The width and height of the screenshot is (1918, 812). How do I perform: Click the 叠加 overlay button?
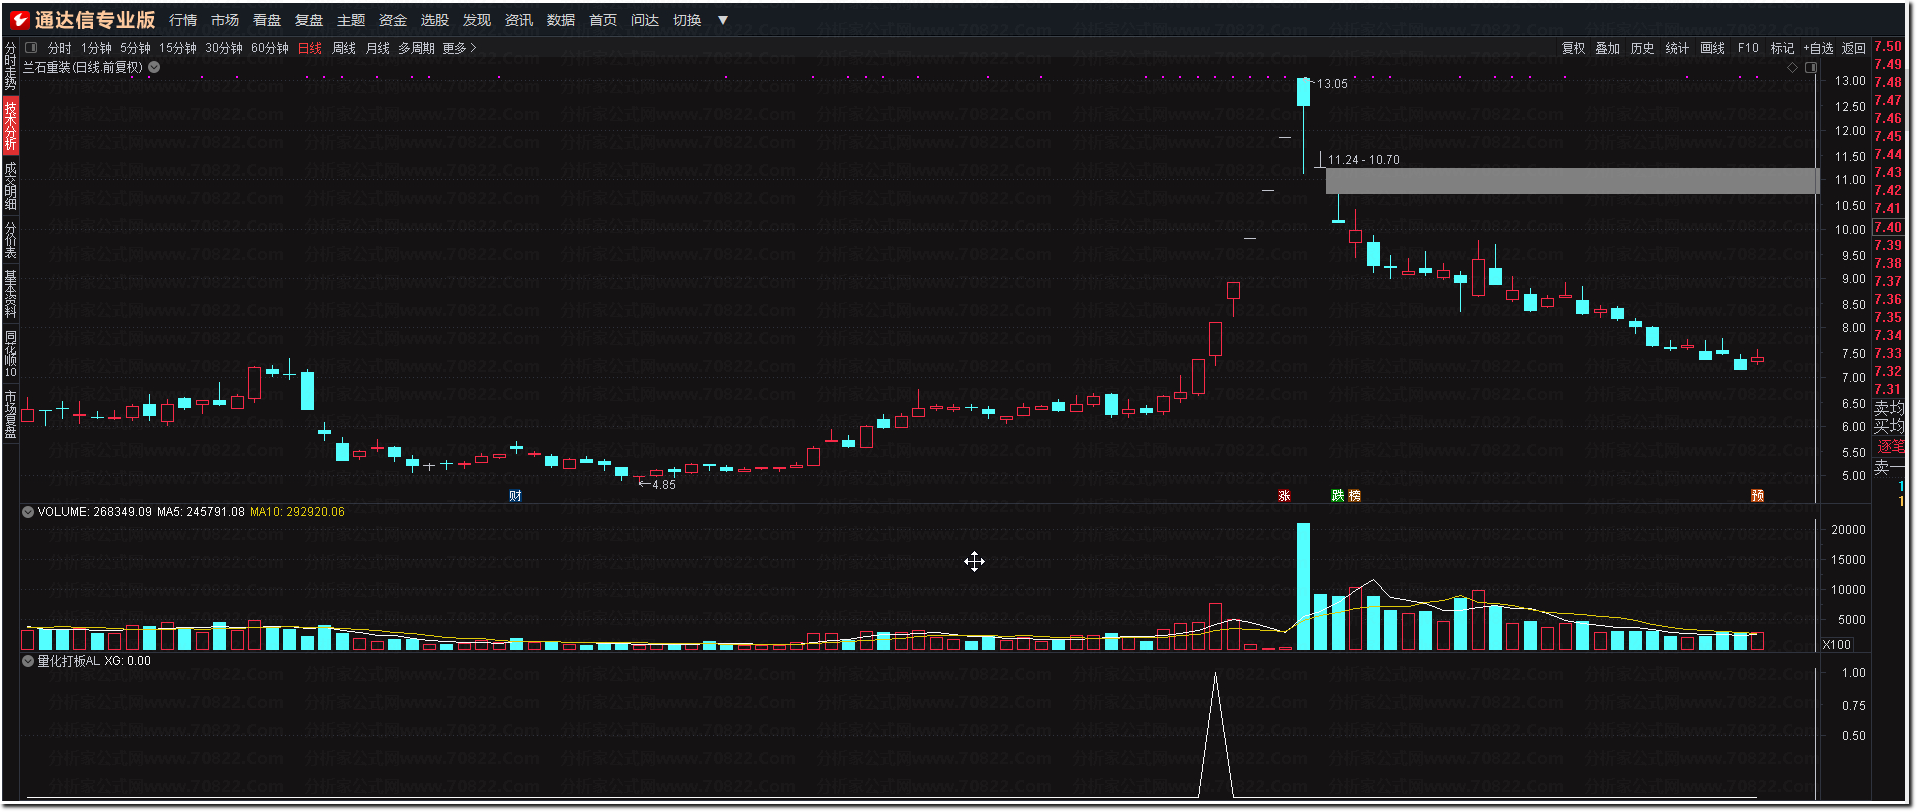pyautogui.click(x=1608, y=48)
